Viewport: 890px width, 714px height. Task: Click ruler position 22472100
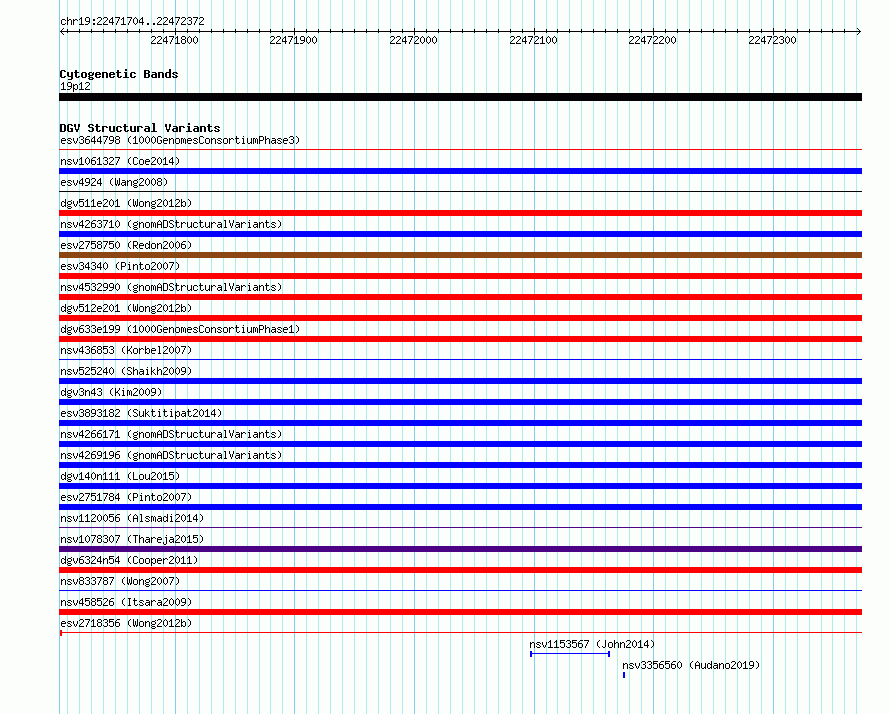533,40
